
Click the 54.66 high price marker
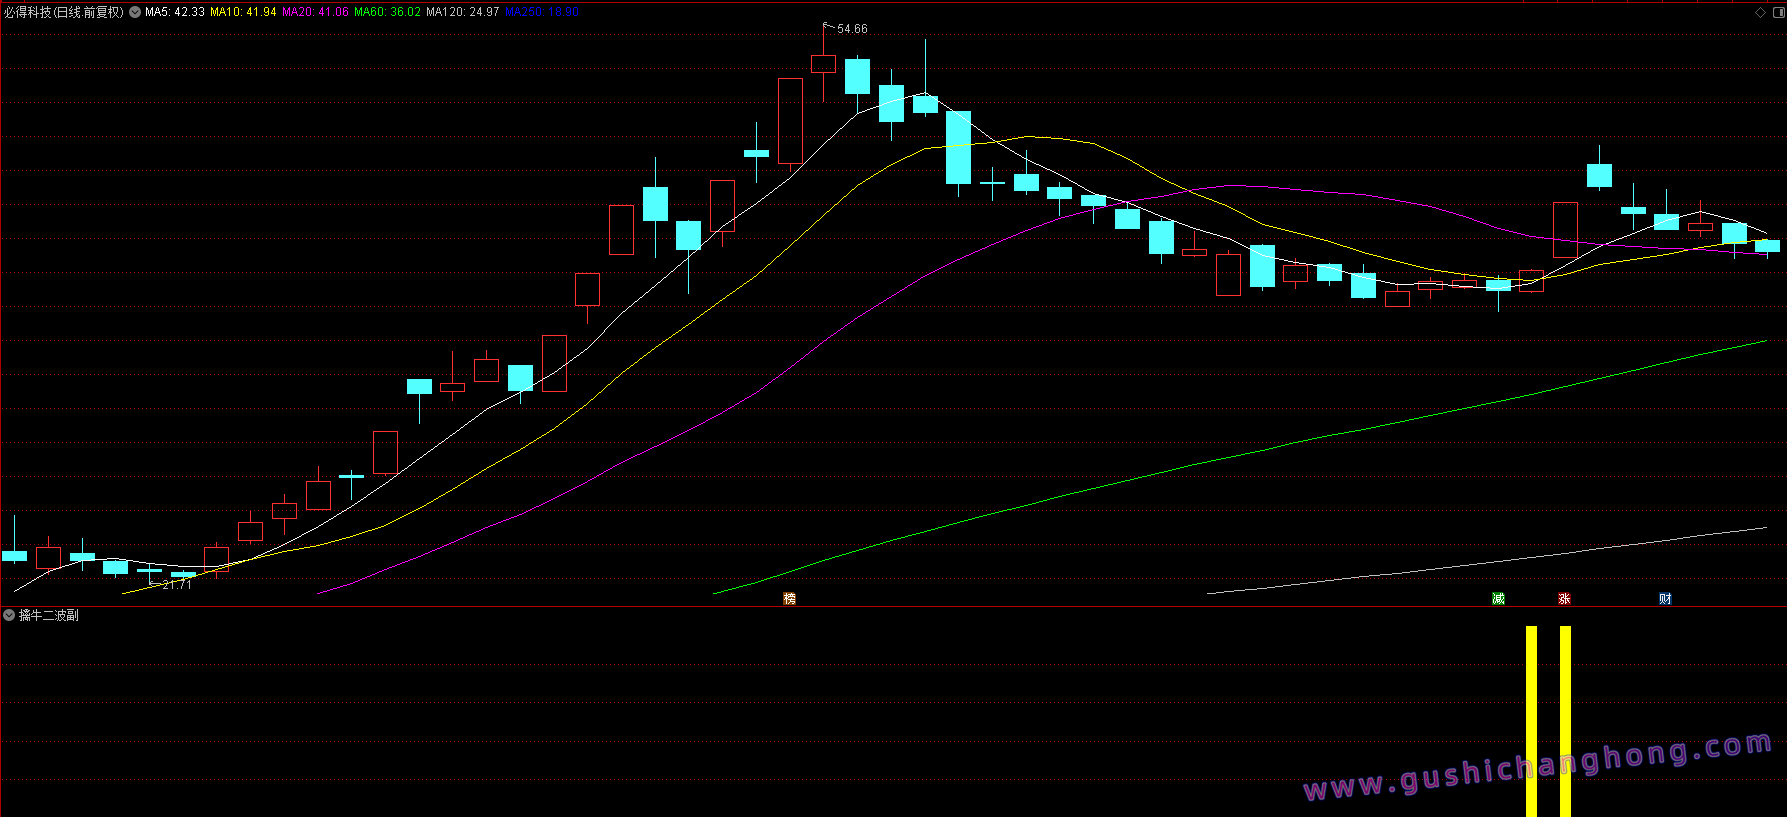pos(852,29)
